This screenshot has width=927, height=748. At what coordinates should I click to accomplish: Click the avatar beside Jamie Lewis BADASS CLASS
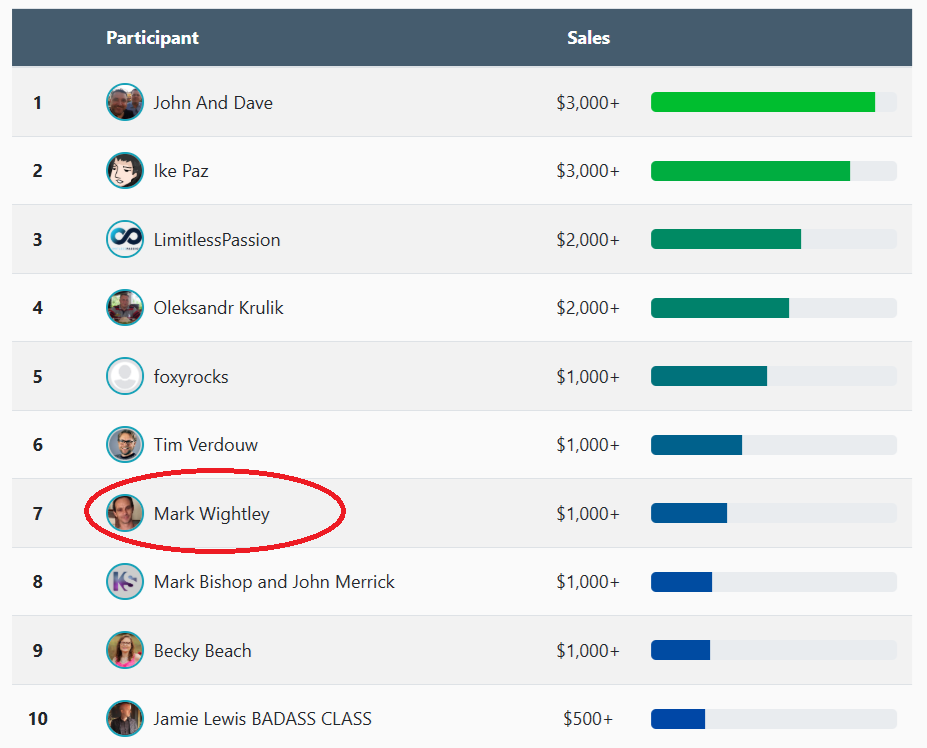click(x=125, y=718)
